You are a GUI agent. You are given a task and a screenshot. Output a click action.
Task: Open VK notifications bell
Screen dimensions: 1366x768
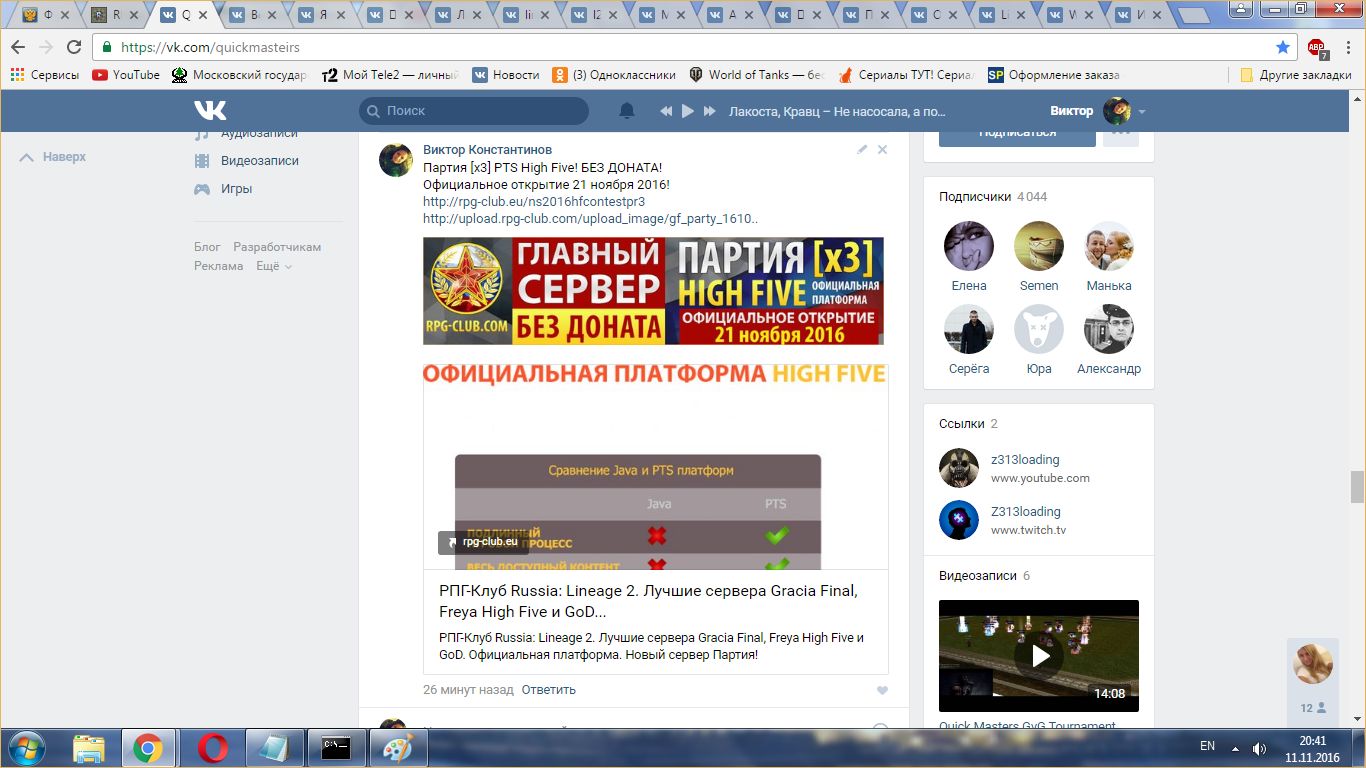coord(627,111)
